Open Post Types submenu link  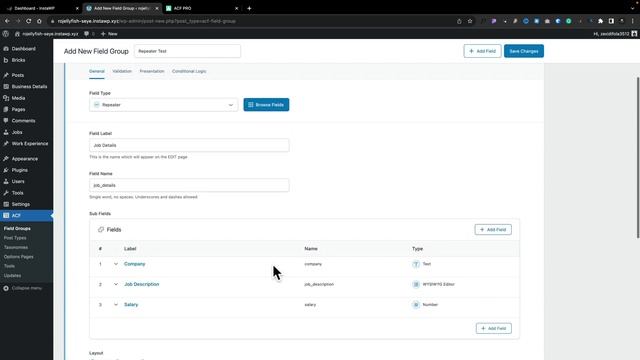coord(15,238)
